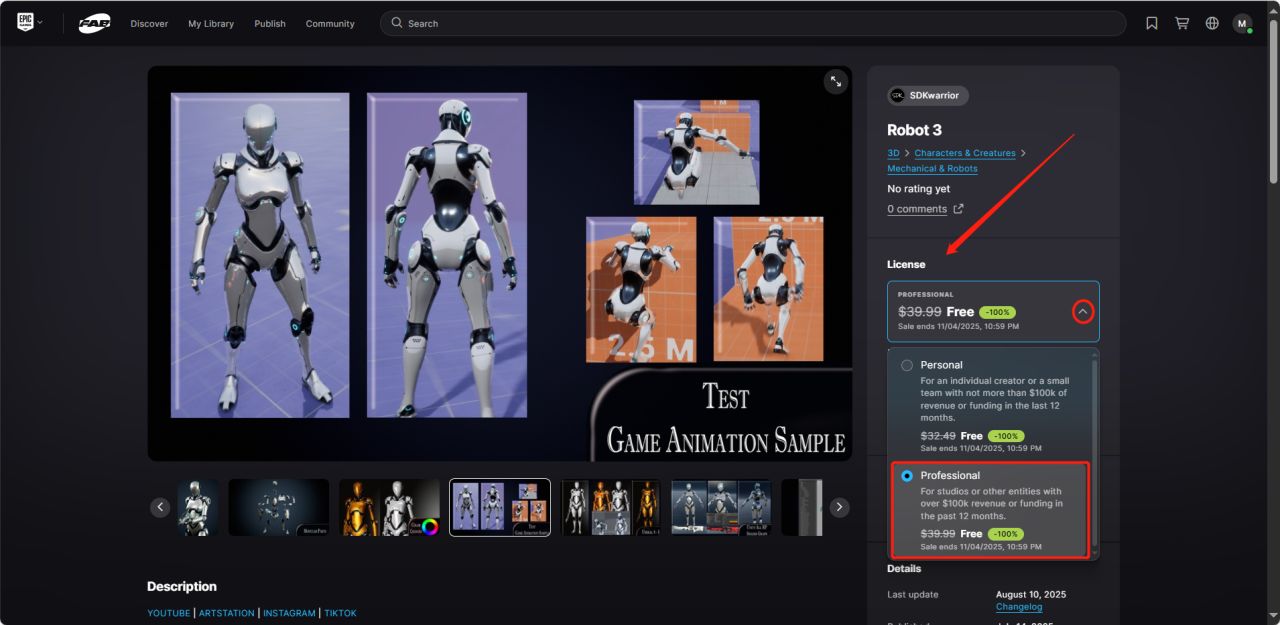This screenshot has height=625, width=1280.
Task: Follow the Mechanical & Robots breadcrumb
Action: pyautogui.click(x=932, y=168)
